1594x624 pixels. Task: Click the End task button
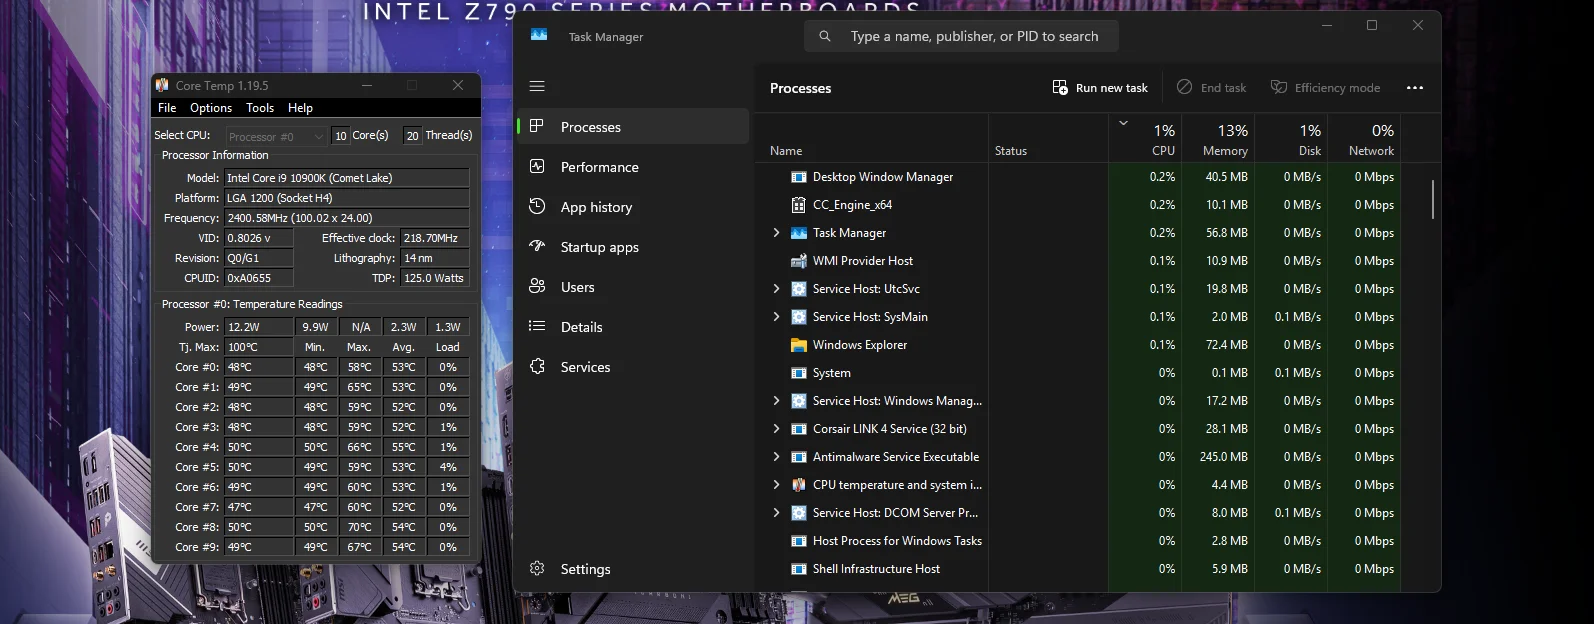(1211, 88)
